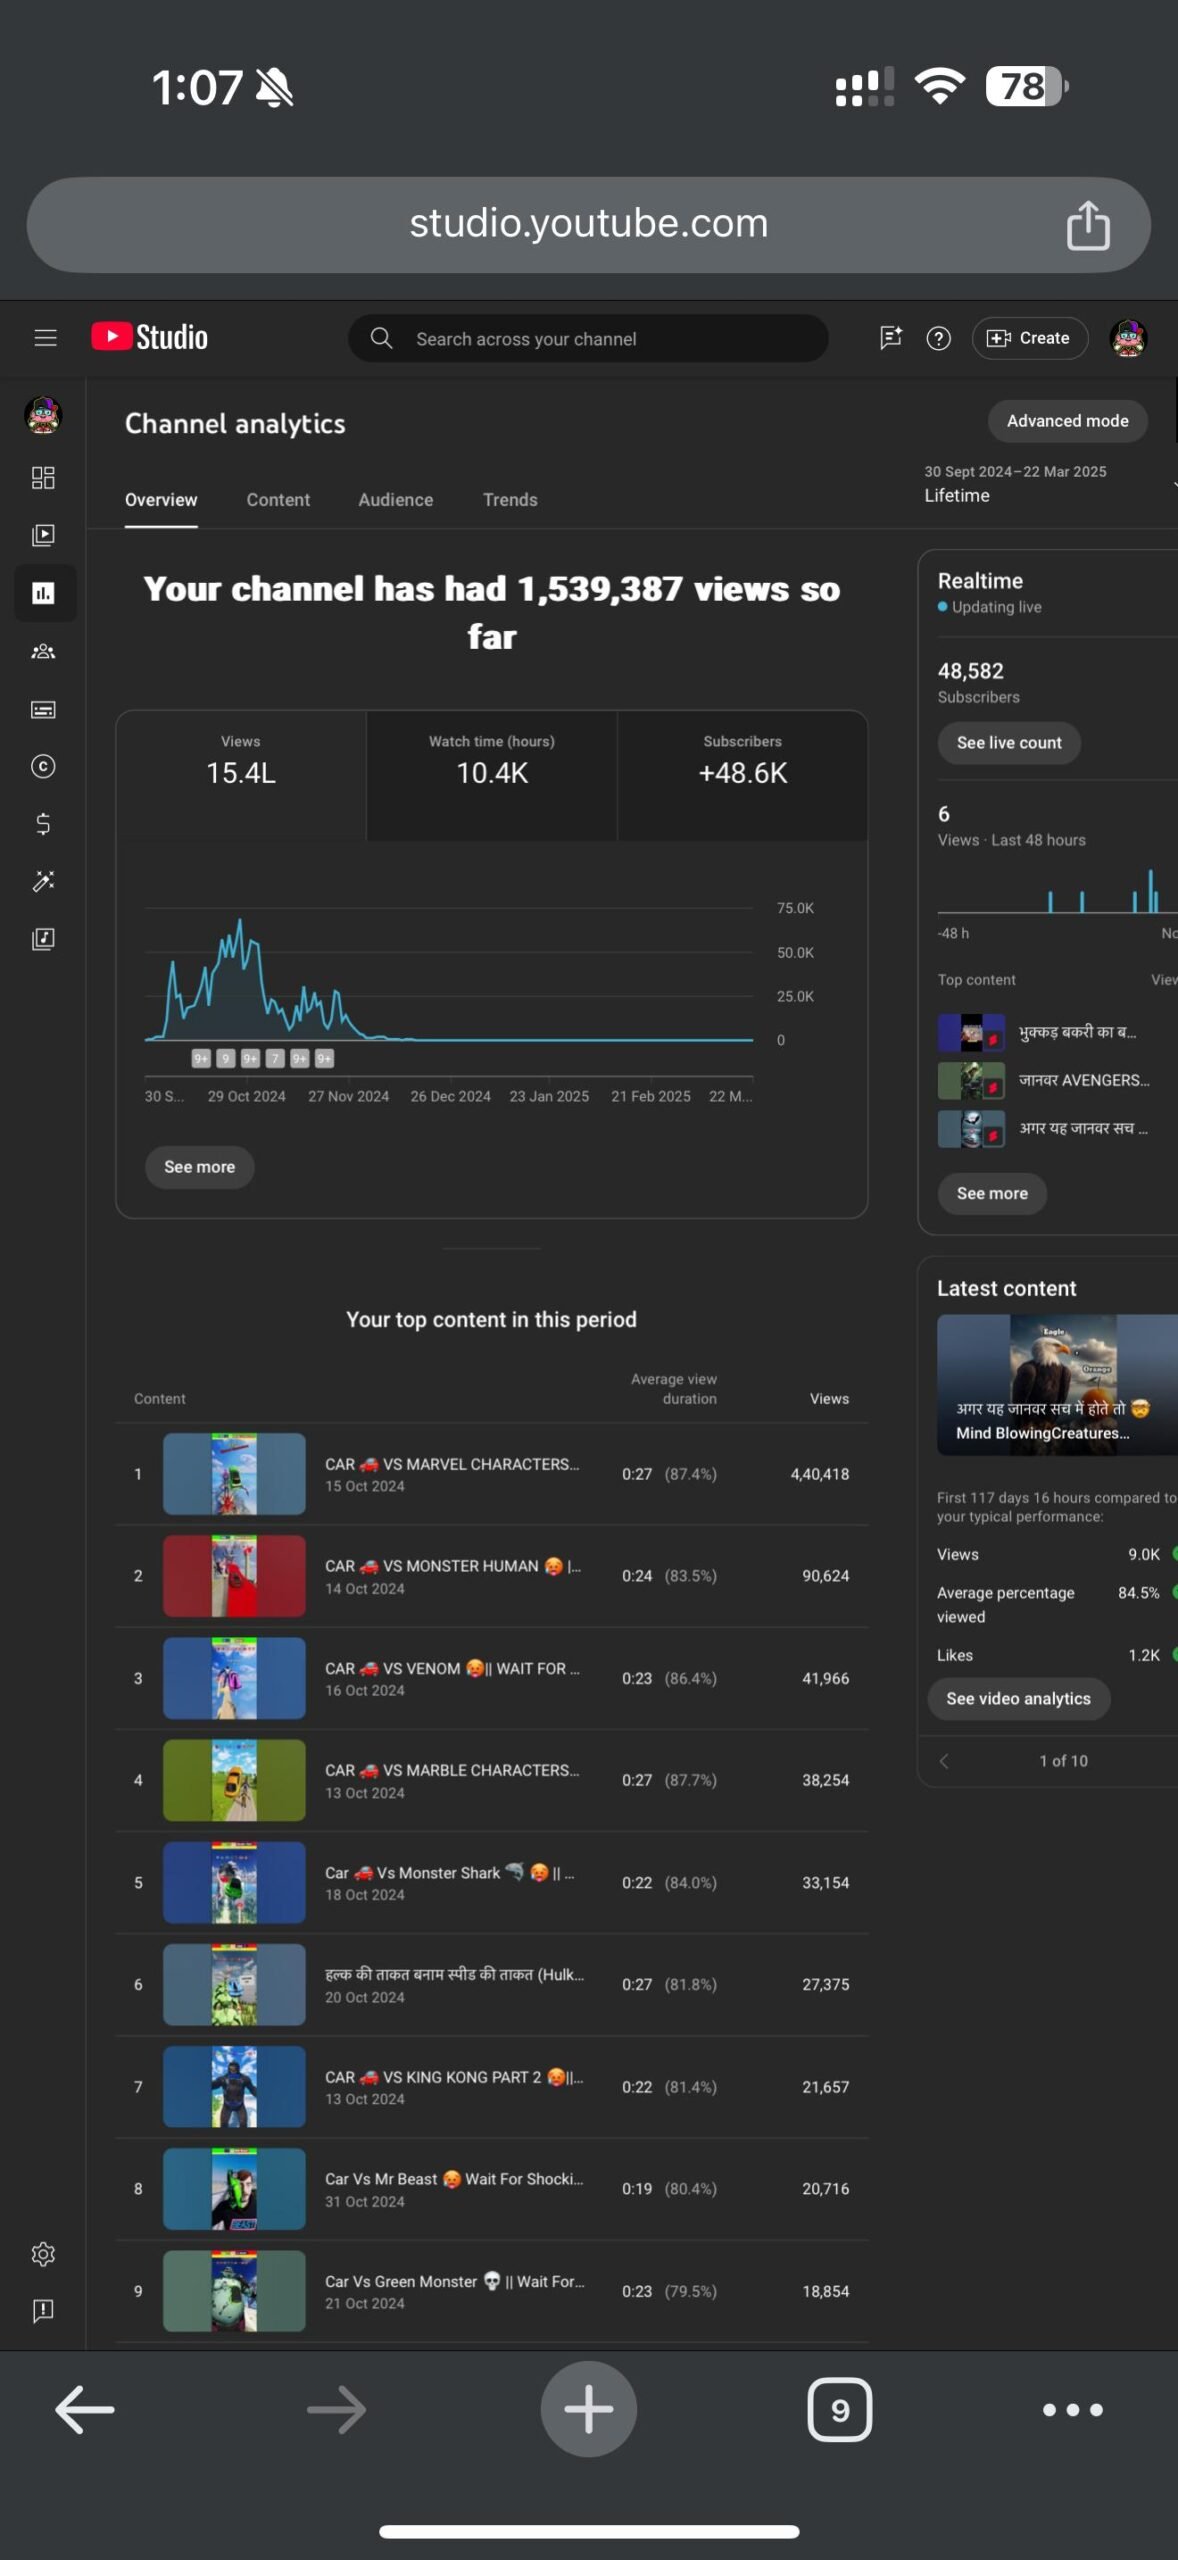Click the previous arrow beside 1 of 10

tap(944, 1761)
